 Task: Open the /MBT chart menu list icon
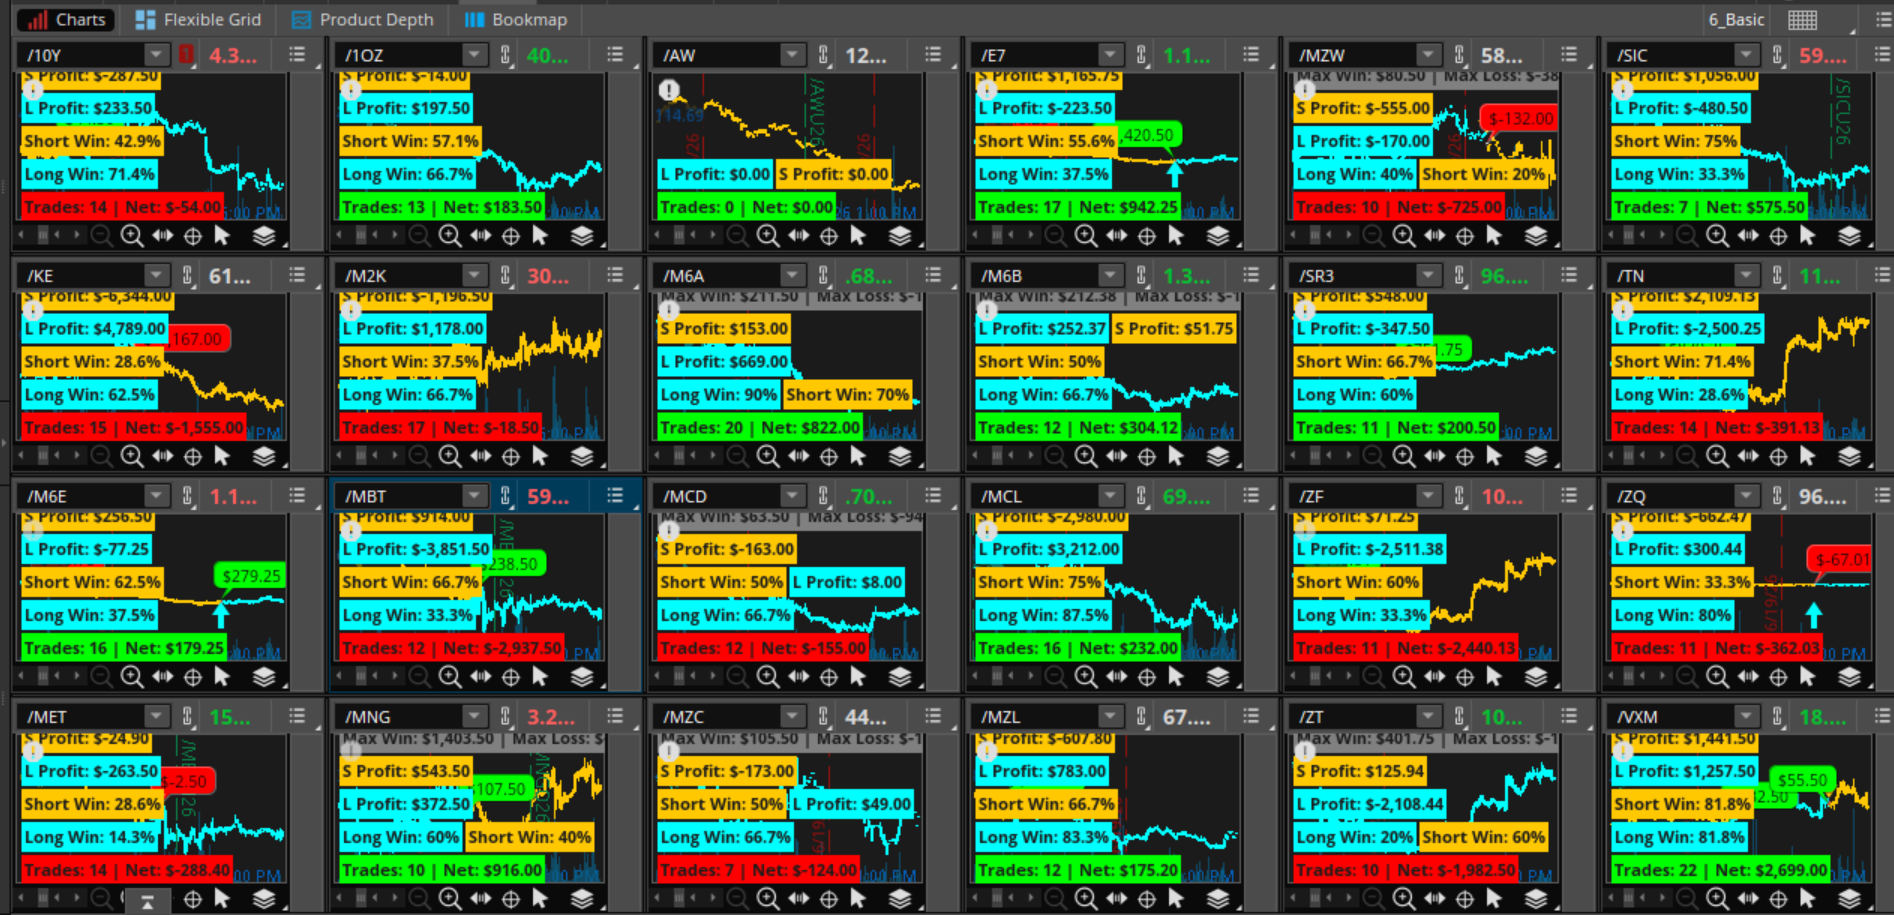pyautogui.click(x=615, y=495)
